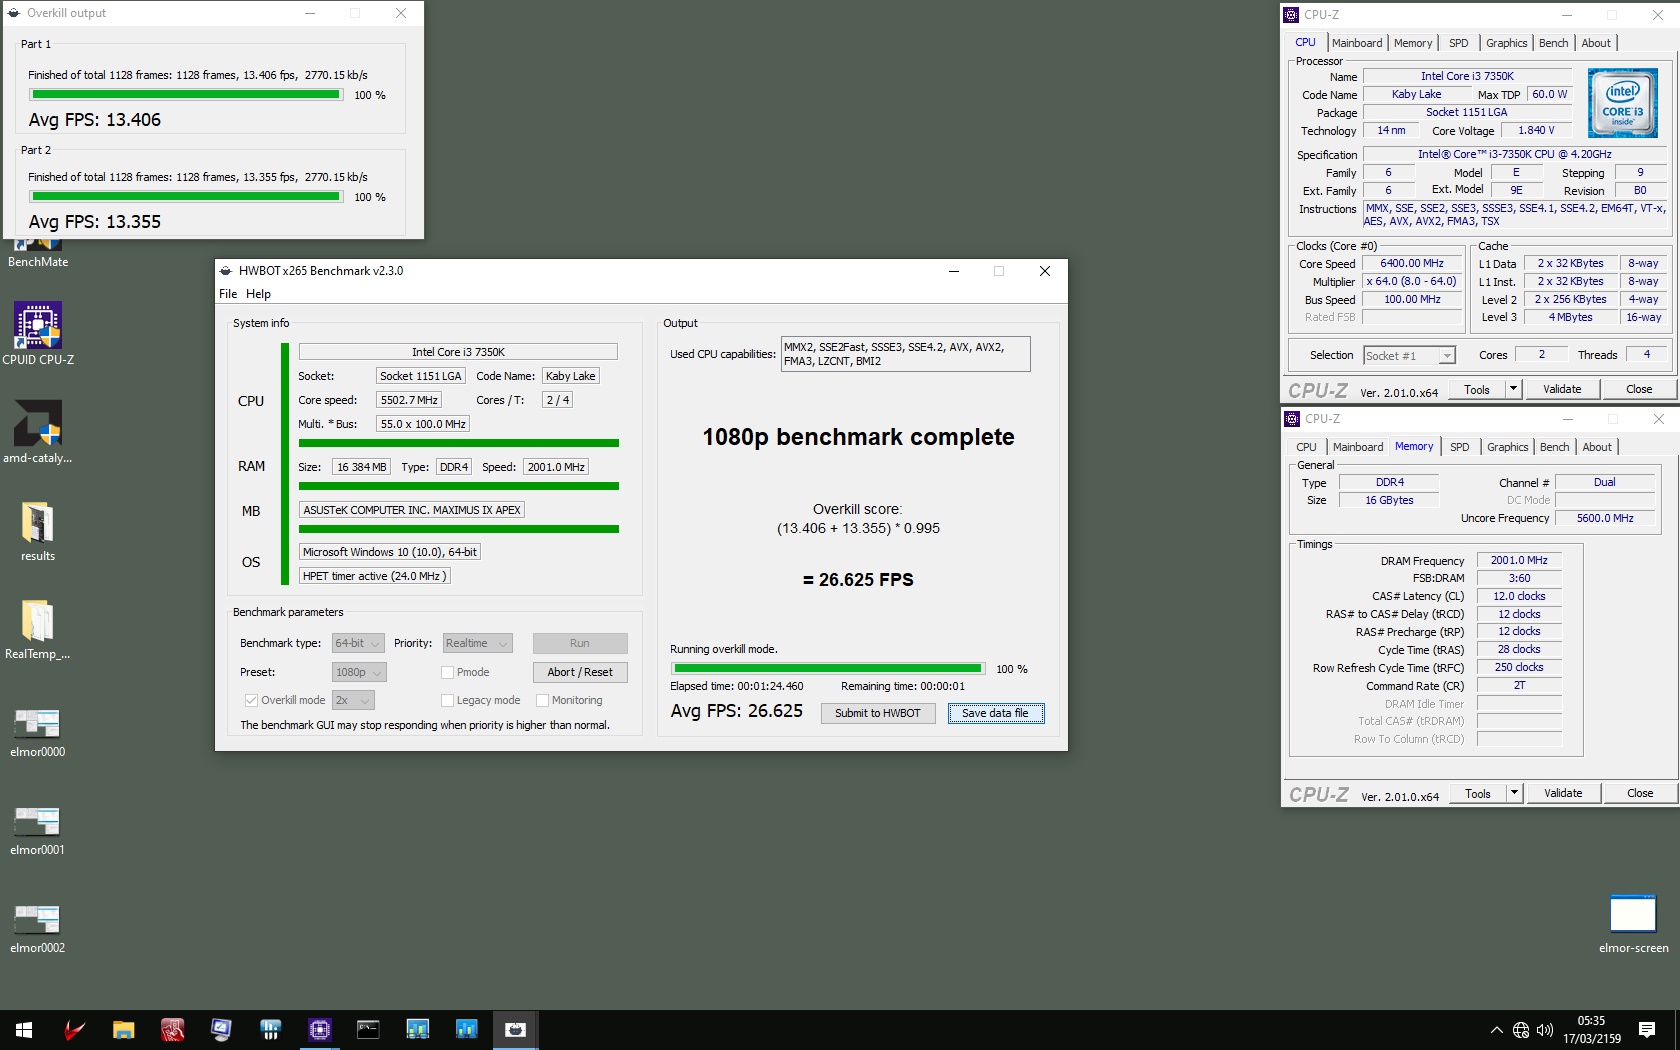Switch to Graphics tab in CPU-Z memory timings window
This screenshot has height=1050, width=1680.
[x=1507, y=447]
